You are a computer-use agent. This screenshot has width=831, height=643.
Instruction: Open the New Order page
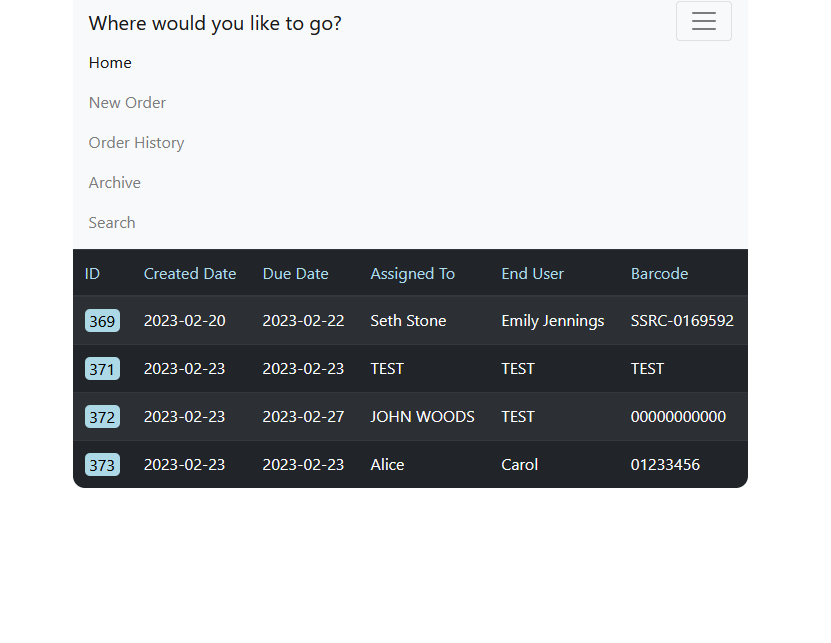pos(127,102)
